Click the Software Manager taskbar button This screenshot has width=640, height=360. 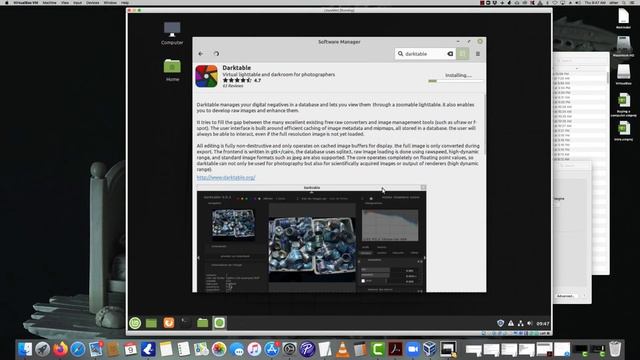pos(219,323)
